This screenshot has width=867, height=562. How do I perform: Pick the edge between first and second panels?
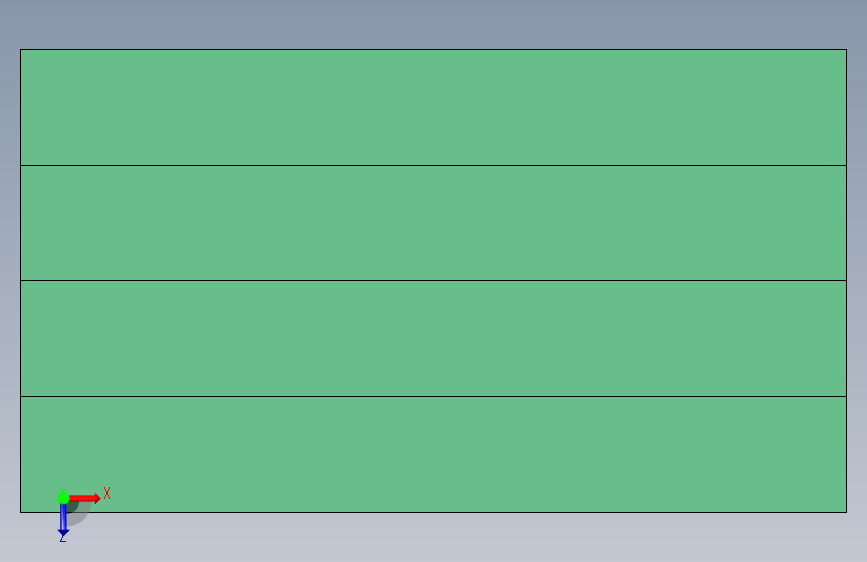click(434, 165)
